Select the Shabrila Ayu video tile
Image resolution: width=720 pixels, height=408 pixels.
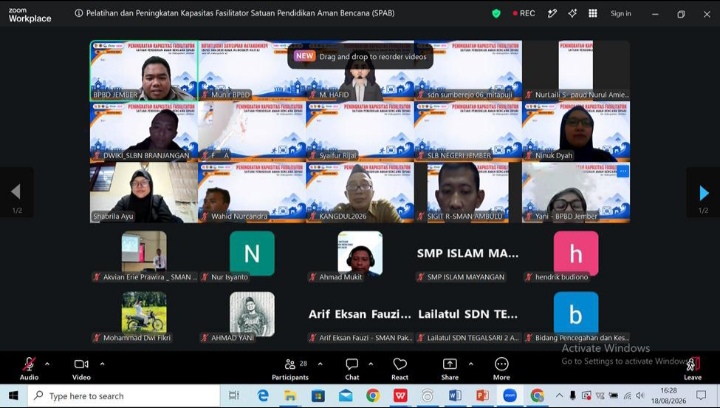tap(144, 192)
